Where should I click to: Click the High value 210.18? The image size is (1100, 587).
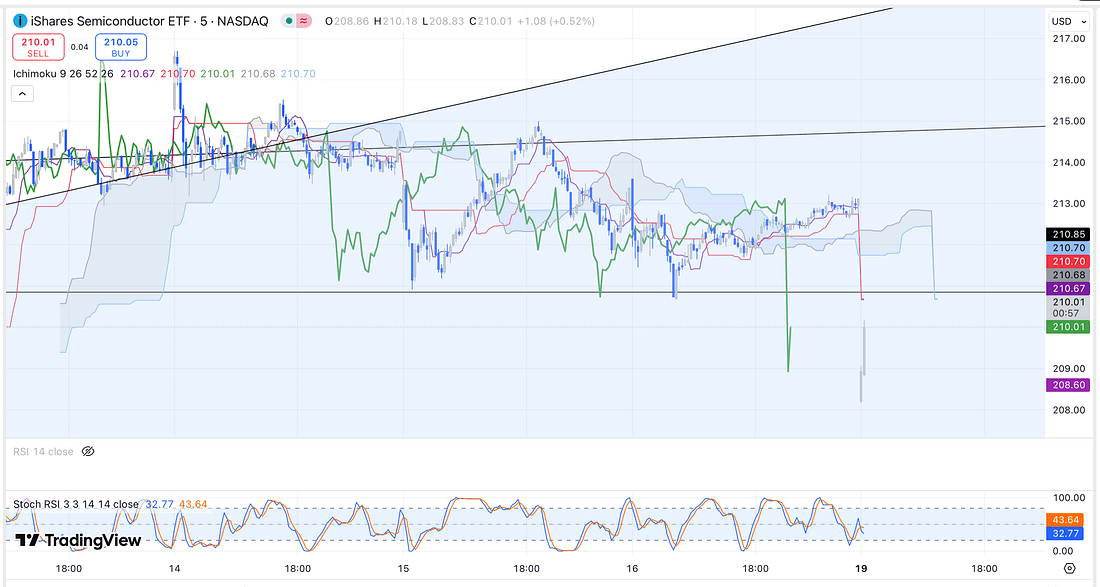tap(399, 21)
